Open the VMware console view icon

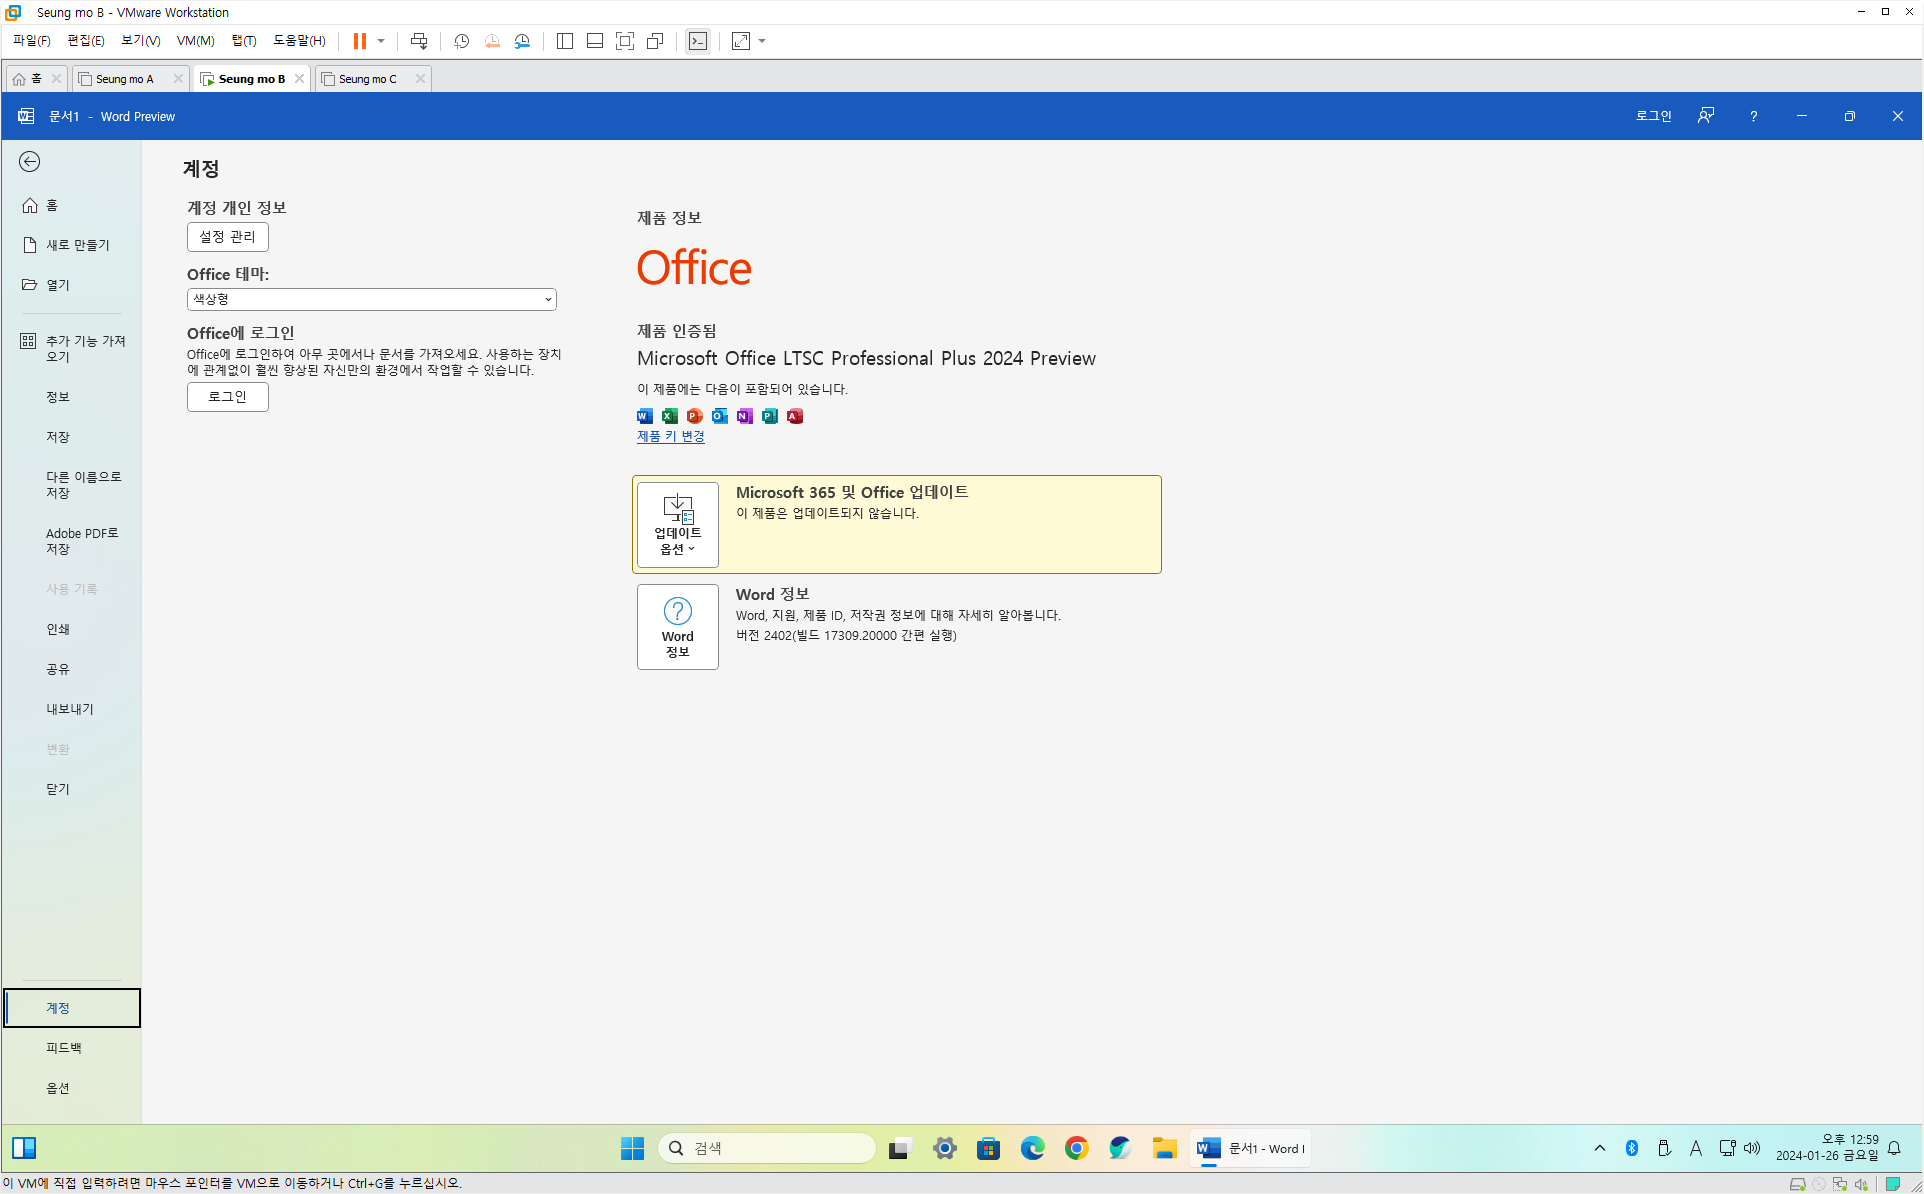[x=698, y=41]
